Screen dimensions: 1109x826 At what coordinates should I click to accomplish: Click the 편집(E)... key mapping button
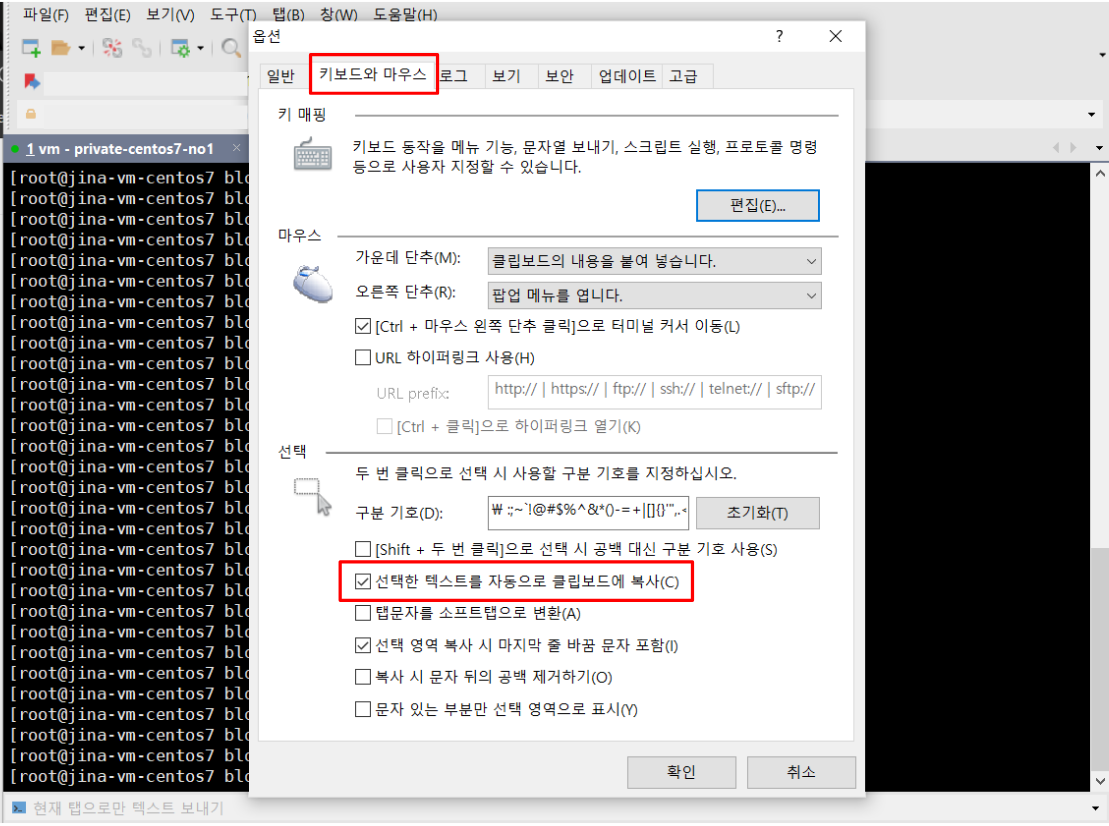click(x=757, y=206)
